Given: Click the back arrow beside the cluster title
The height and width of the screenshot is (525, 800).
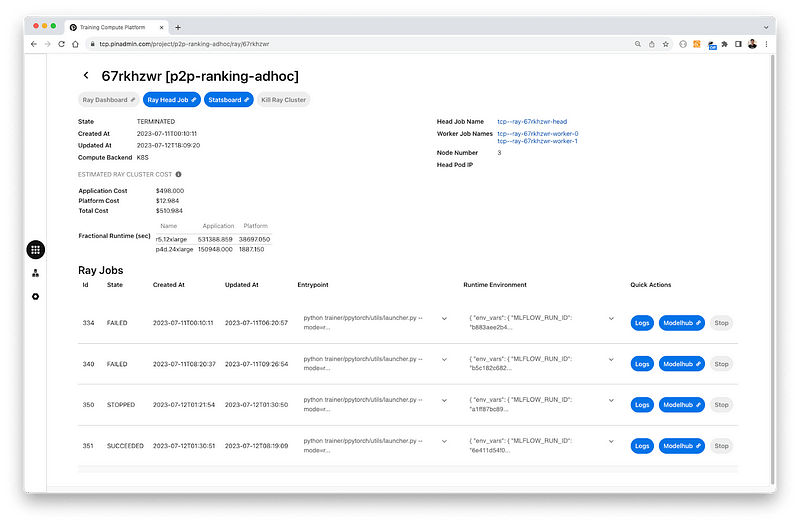Looking at the screenshot, I should [x=86, y=76].
